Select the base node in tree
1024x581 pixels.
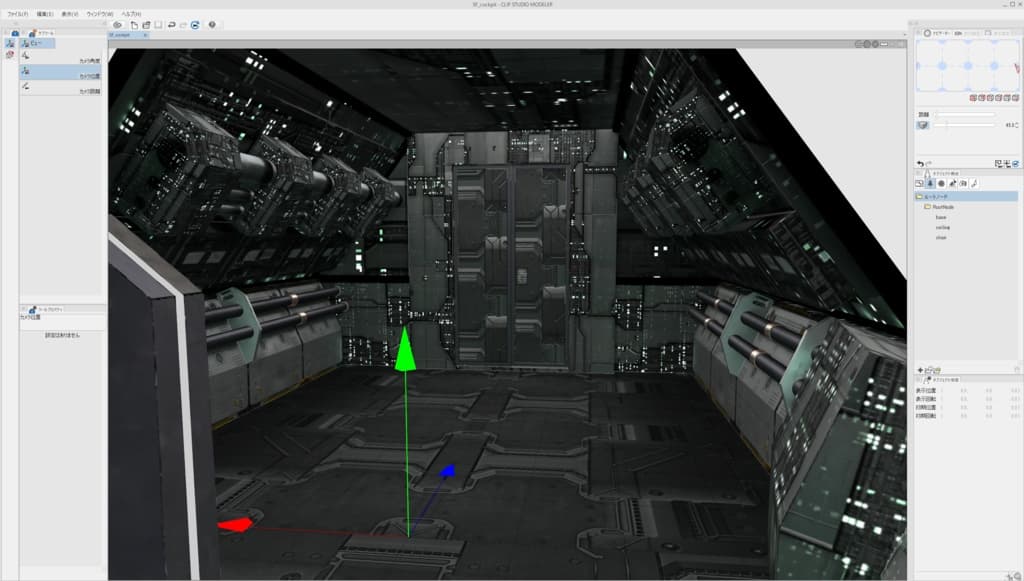[x=940, y=217]
